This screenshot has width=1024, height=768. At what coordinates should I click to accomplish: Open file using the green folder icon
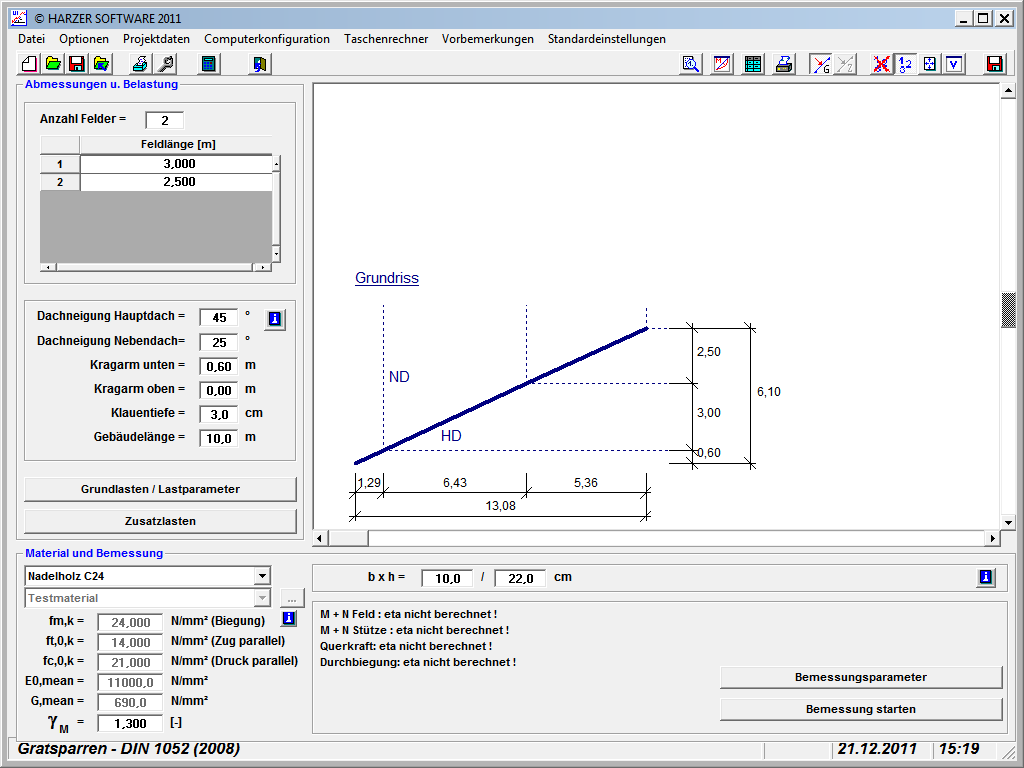coord(53,64)
